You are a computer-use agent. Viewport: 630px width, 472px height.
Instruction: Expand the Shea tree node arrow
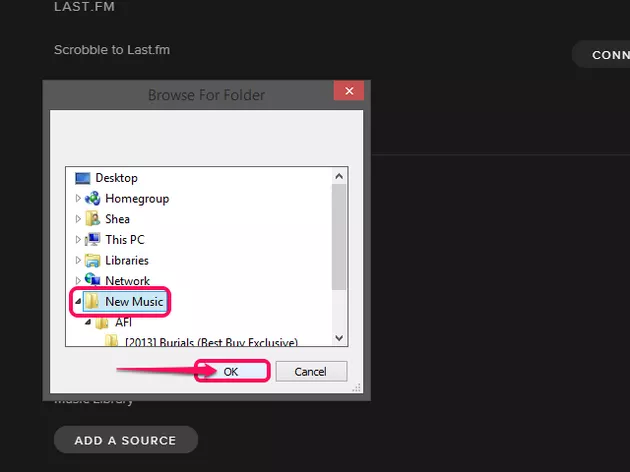(78, 219)
